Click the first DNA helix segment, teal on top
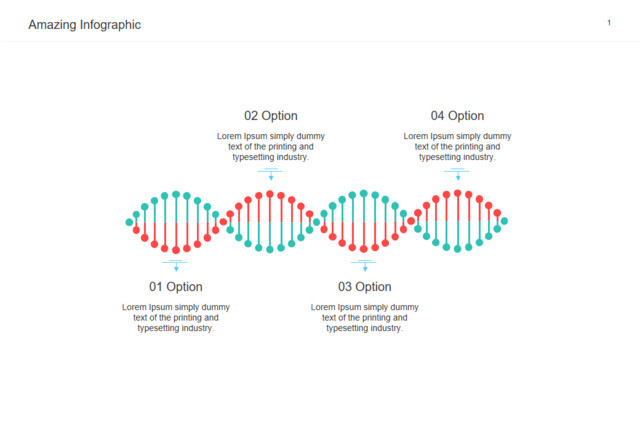This screenshot has width=640, height=443. pos(176,222)
